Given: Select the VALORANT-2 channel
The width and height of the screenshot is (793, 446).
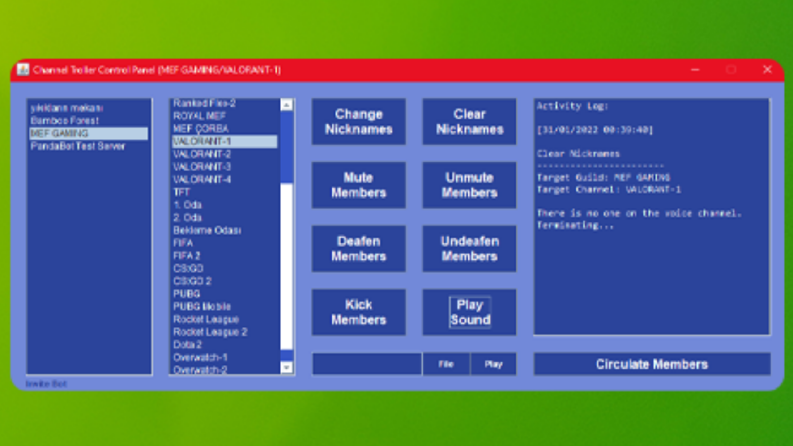Looking at the screenshot, I should (x=225, y=154).
